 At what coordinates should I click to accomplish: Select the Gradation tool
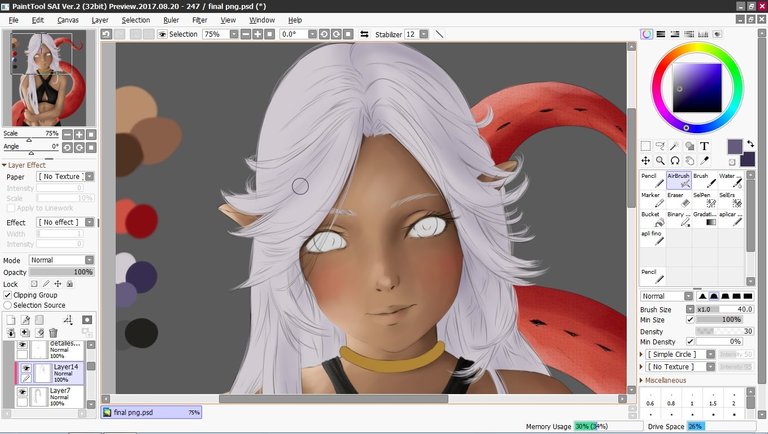pyautogui.click(x=704, y=219)
